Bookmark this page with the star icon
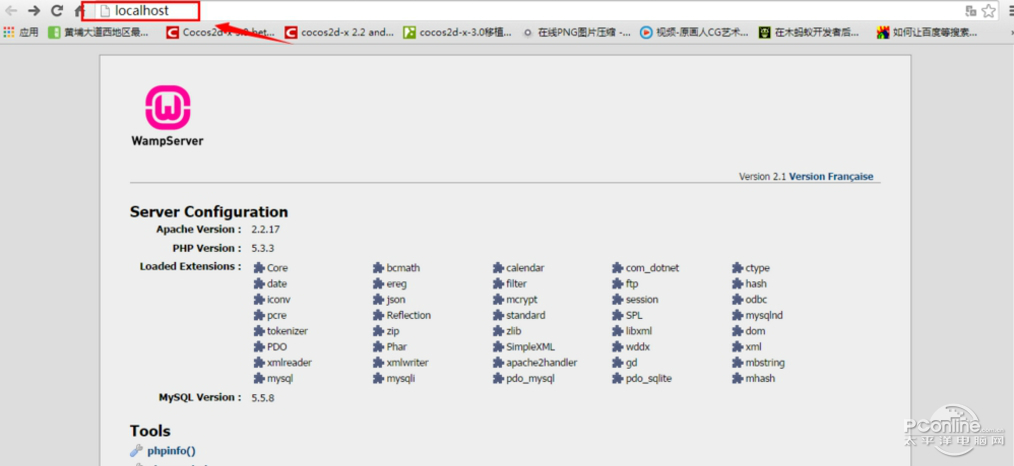Screen dimensions: 1014x466 989,10
